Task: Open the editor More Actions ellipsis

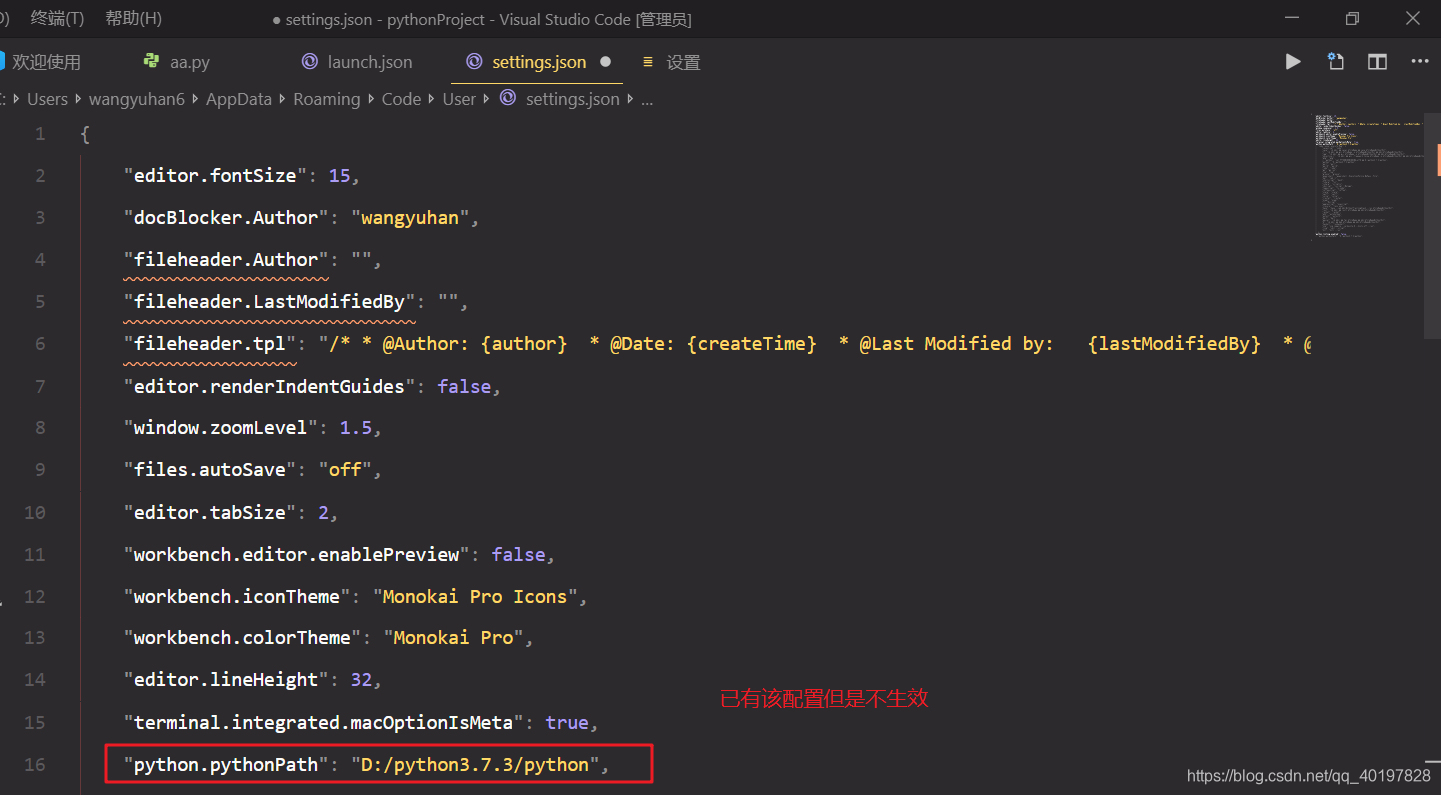Action: click(x=1420, y=62)
